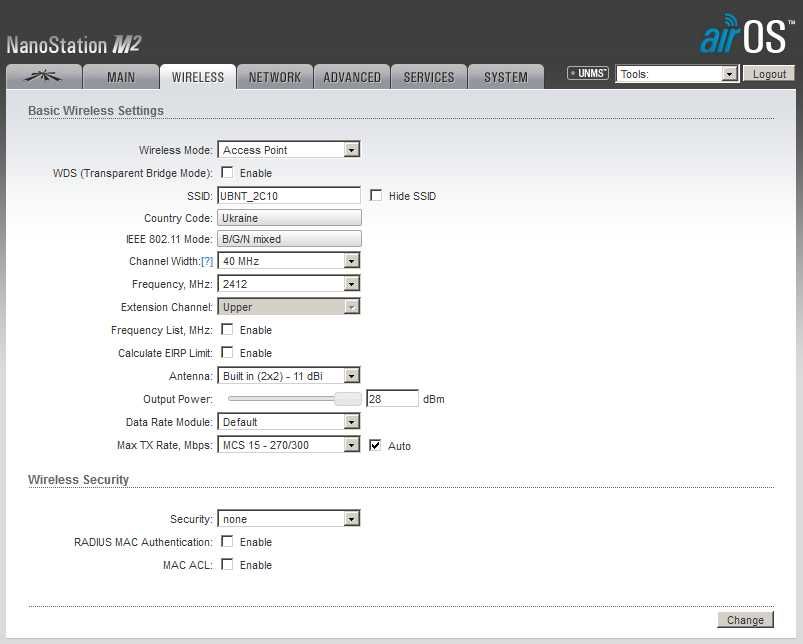Open the Ubiquiti logo tab
Viewport: 803px width, 644px height.
point(44,77)
